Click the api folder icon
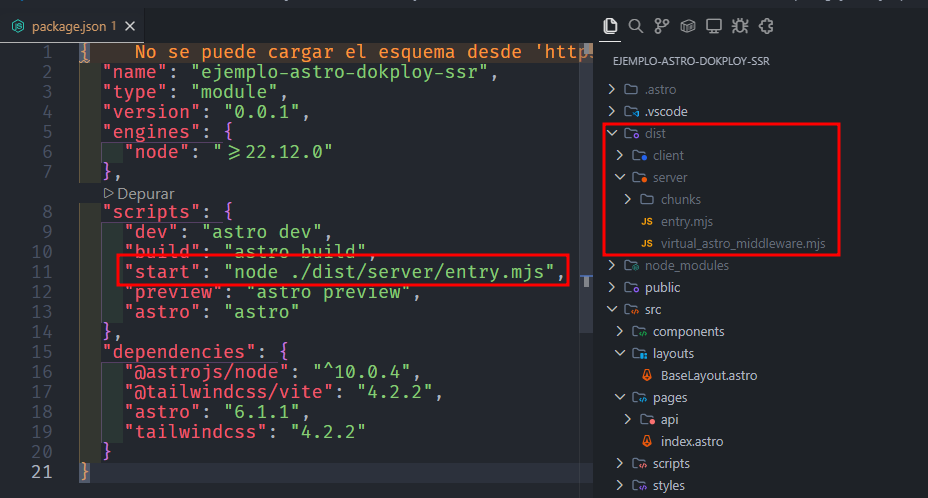This screenshot has width=928, height=498. (x=647, y=419)
